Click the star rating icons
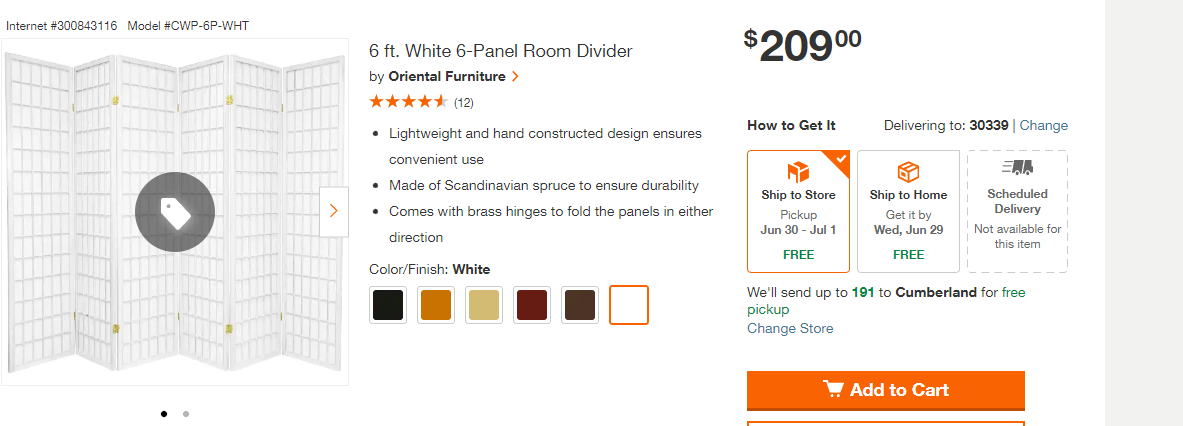This screenshot has height=426, width=1183. point(409,101)
